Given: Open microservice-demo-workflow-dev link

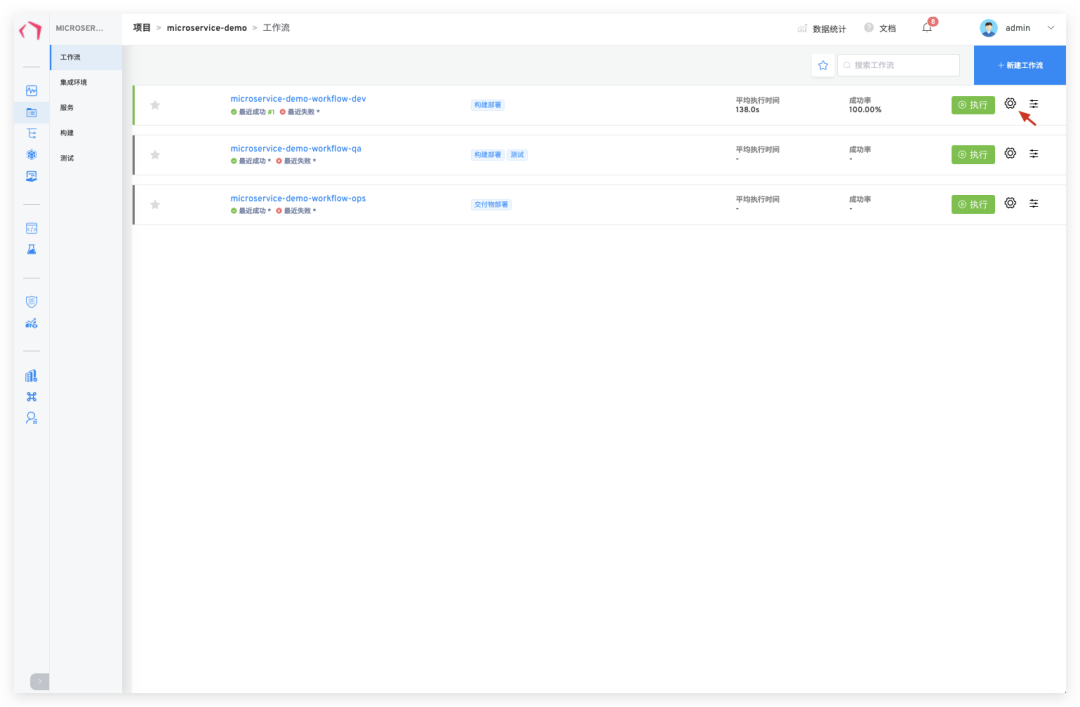Looking at the screenshot, I should 298,99.
